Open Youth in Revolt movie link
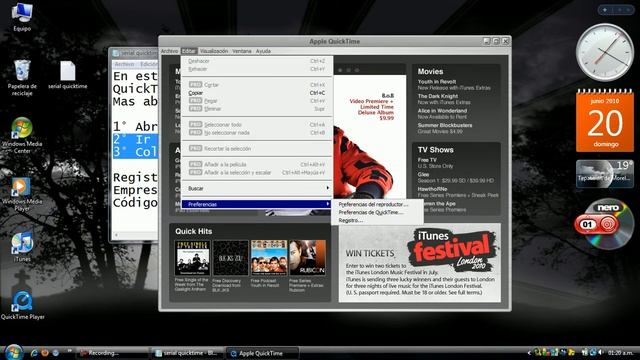Viewport: 640px width, 360px height. coord(437,82)
